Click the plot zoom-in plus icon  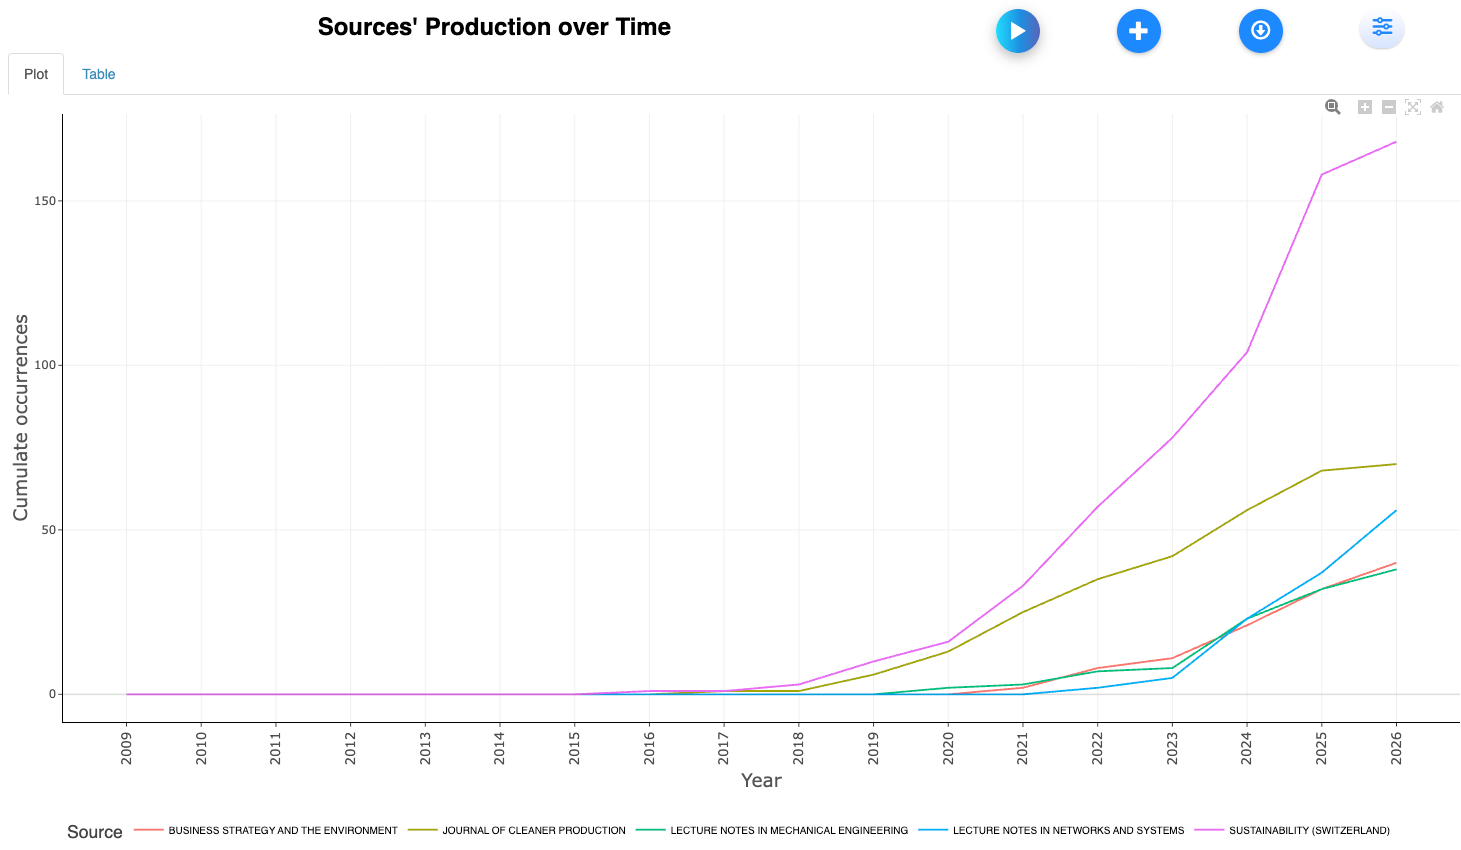coord(1364,107)
